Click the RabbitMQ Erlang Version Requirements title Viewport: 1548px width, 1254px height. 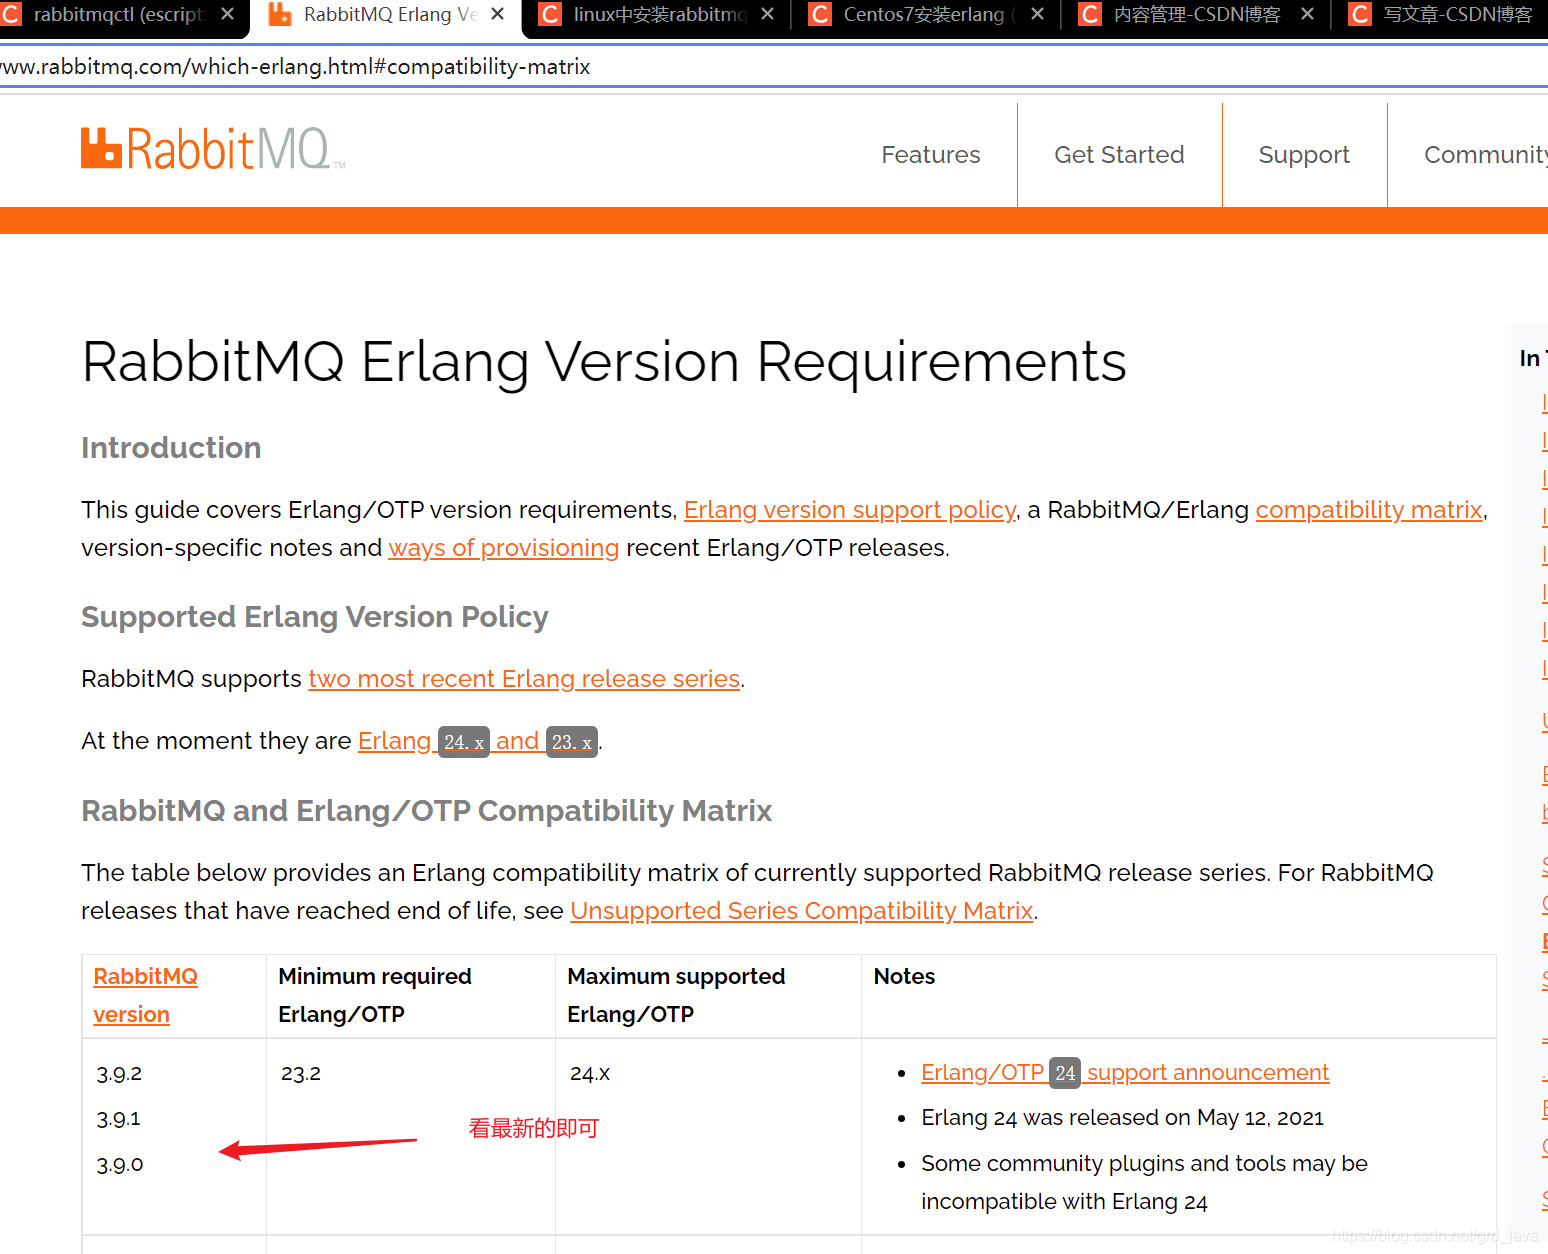tap(604, 362)
